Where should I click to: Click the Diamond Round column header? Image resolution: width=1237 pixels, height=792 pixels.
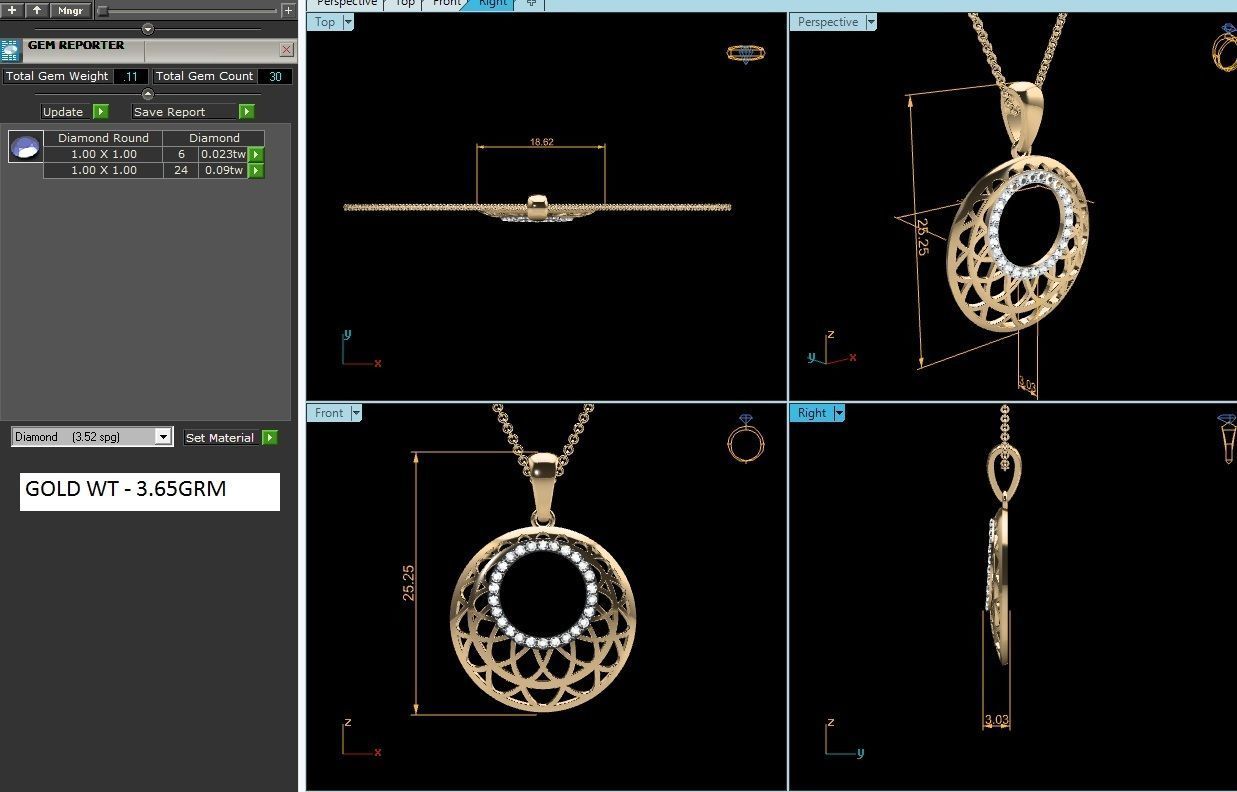tap(103, 138)
